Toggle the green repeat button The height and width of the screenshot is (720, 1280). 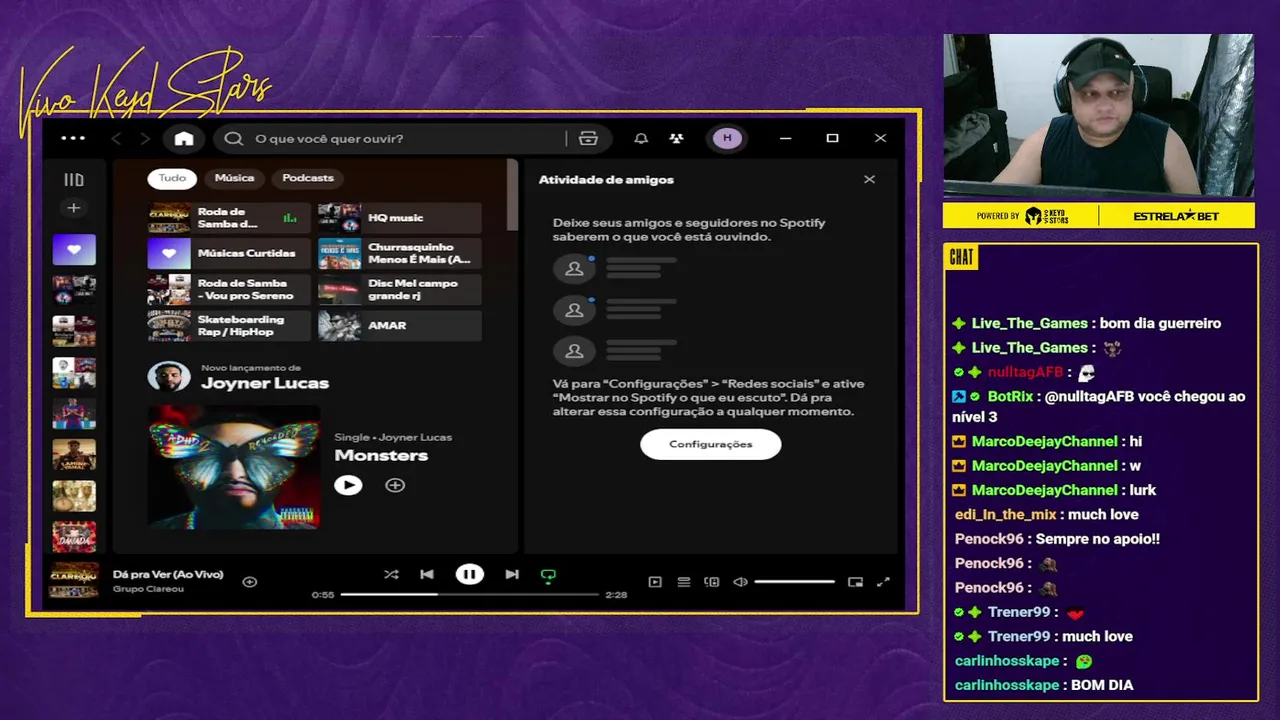pos(548,575)
